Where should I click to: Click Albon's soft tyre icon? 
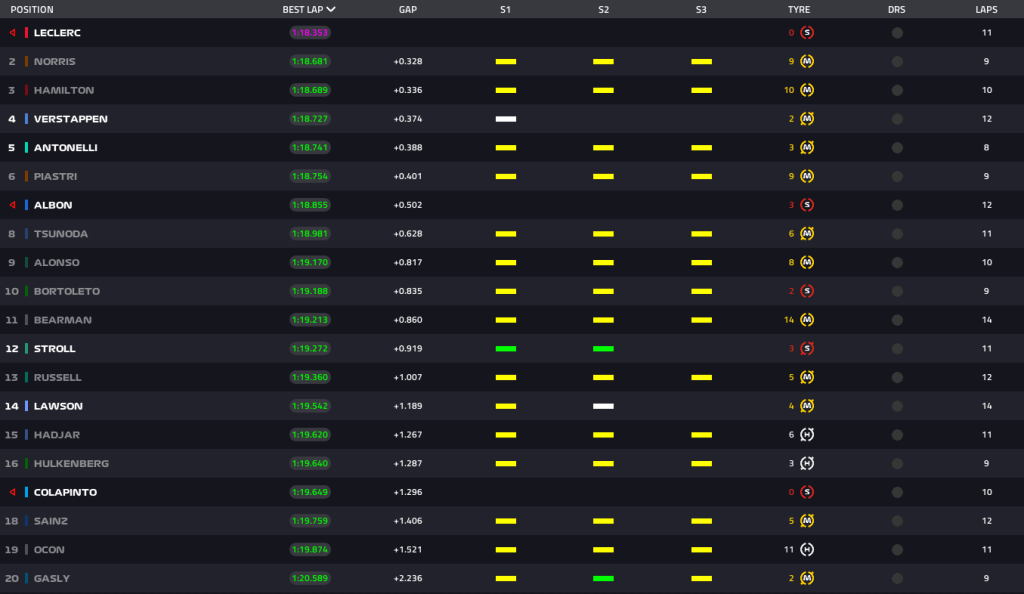click(807, 205)
